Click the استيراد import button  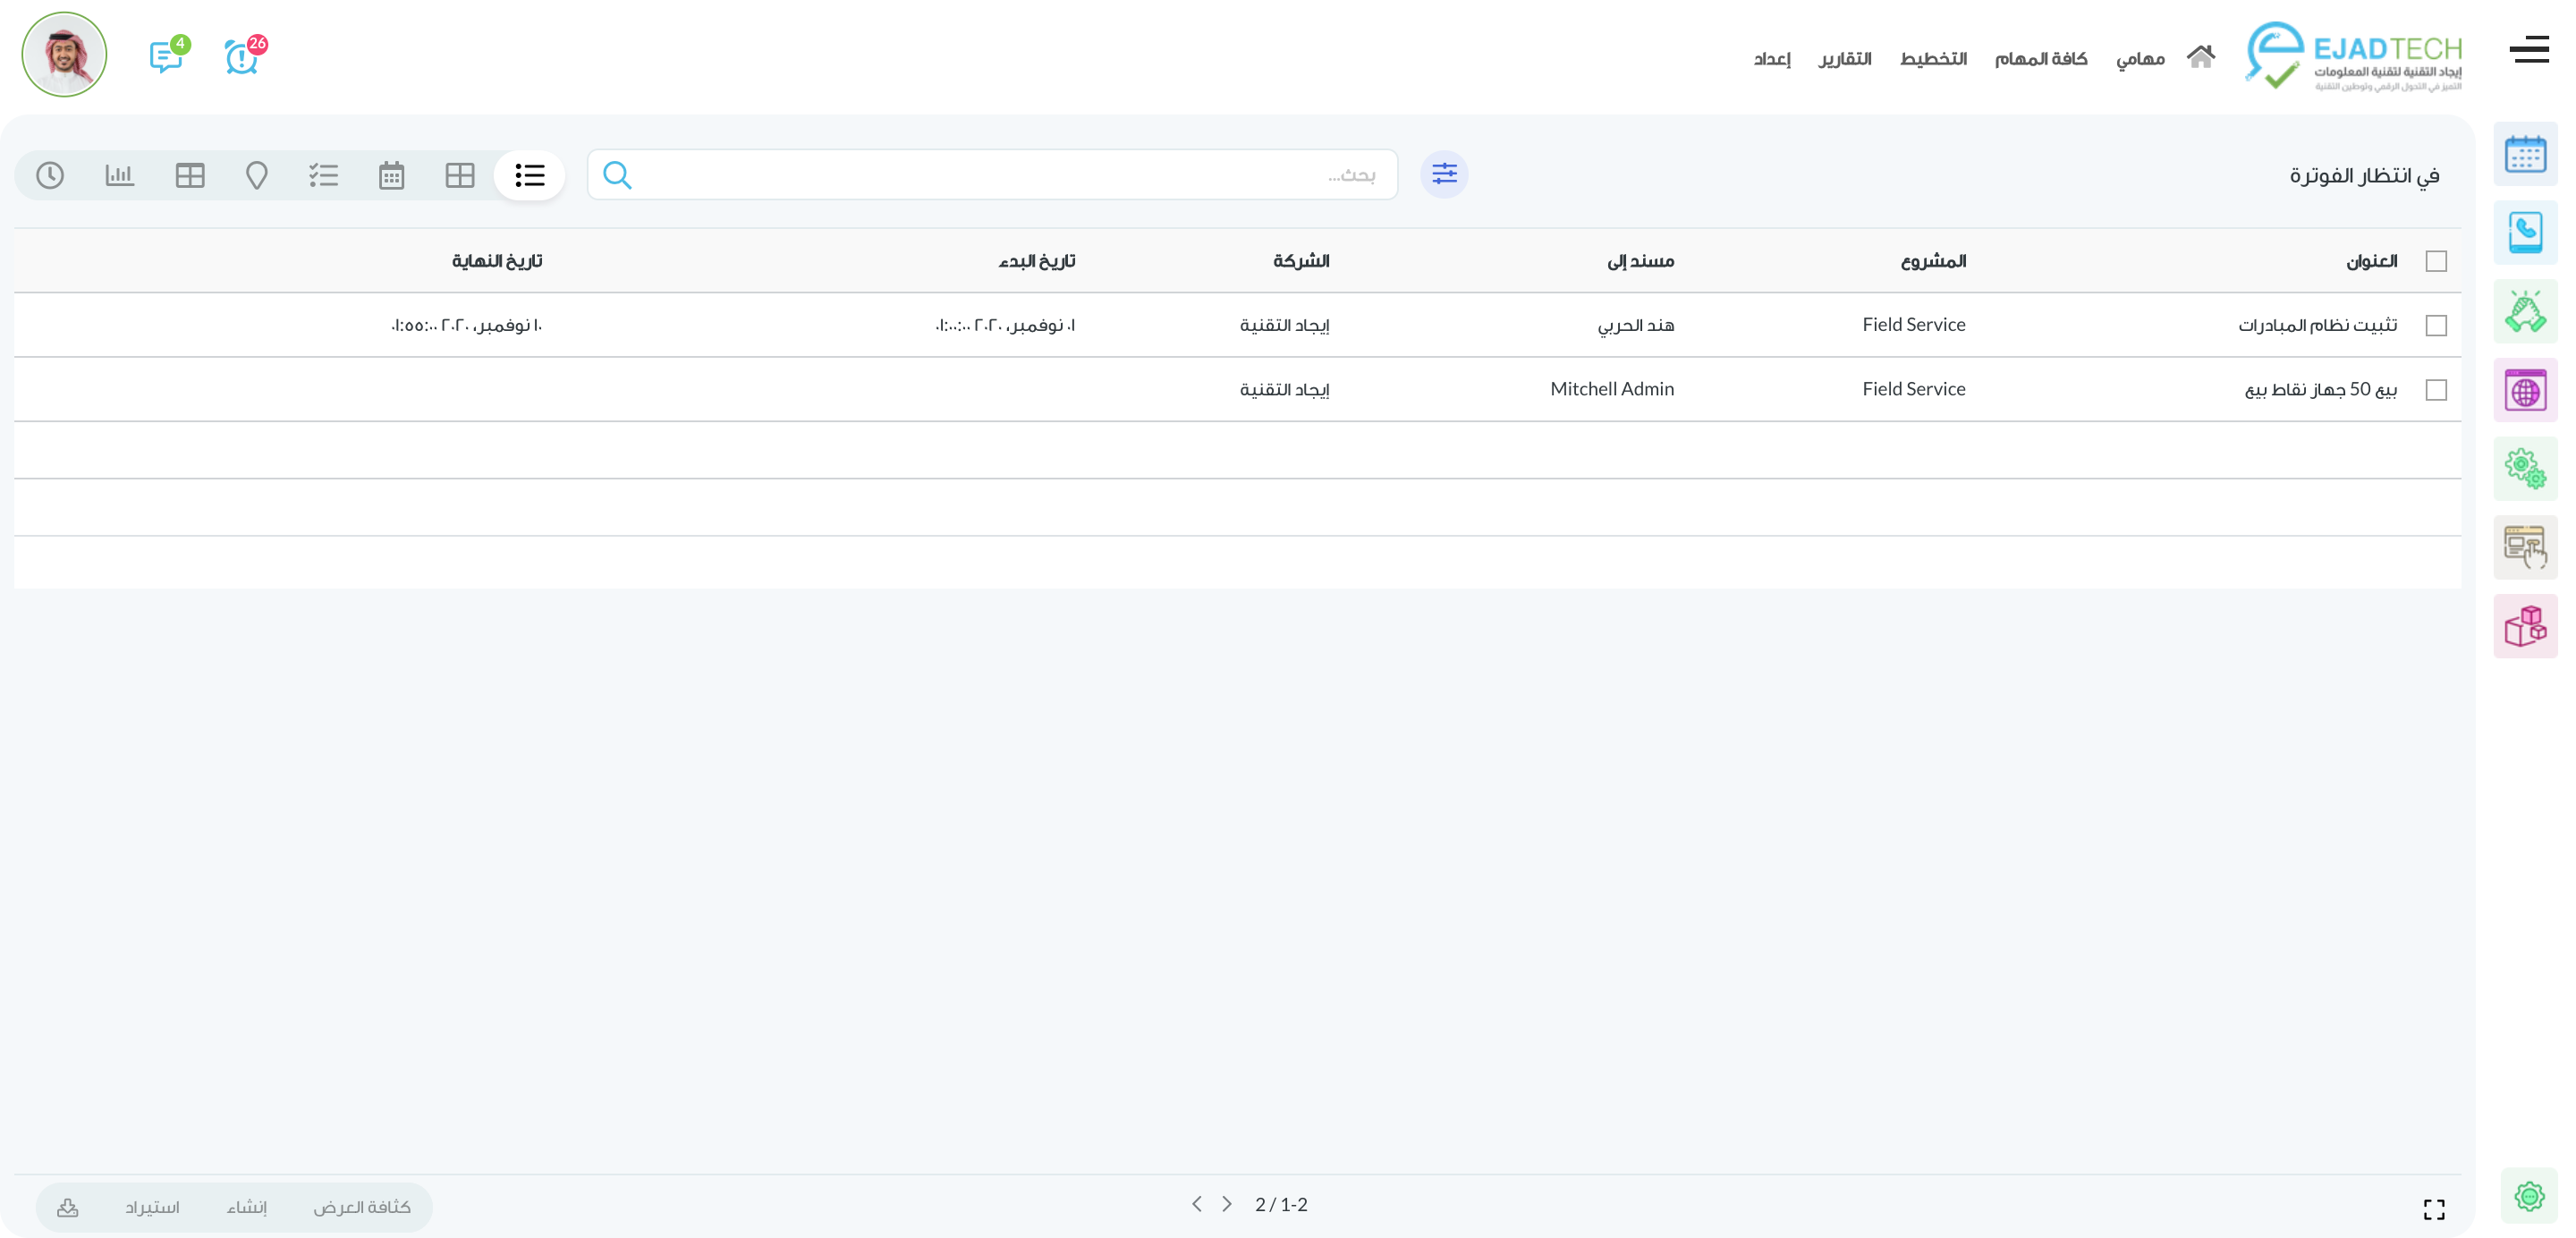(152, 1207)
